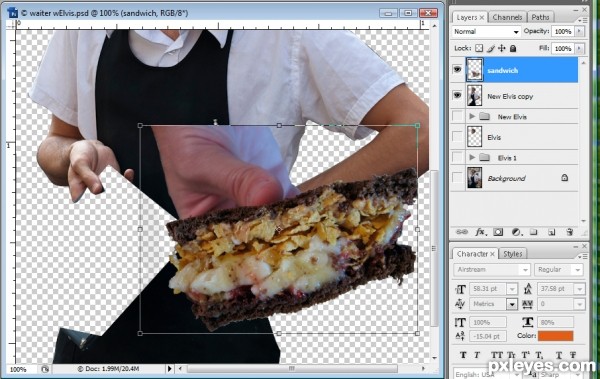Toggle Faux Italic
The image size is (600, 379).
point(477,355)
